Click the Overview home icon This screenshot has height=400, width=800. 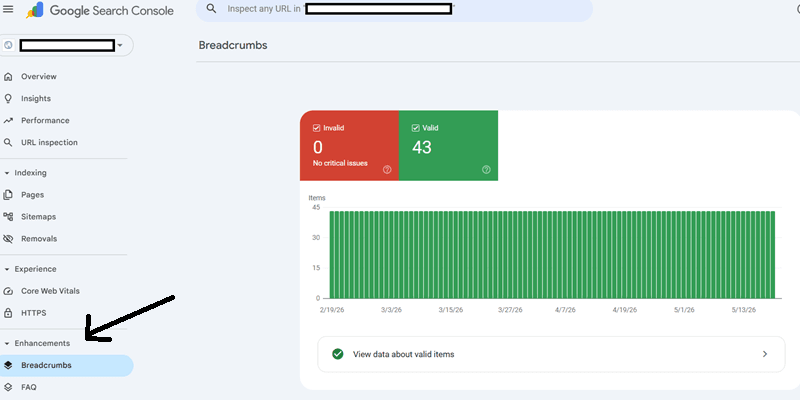[8, 77]
